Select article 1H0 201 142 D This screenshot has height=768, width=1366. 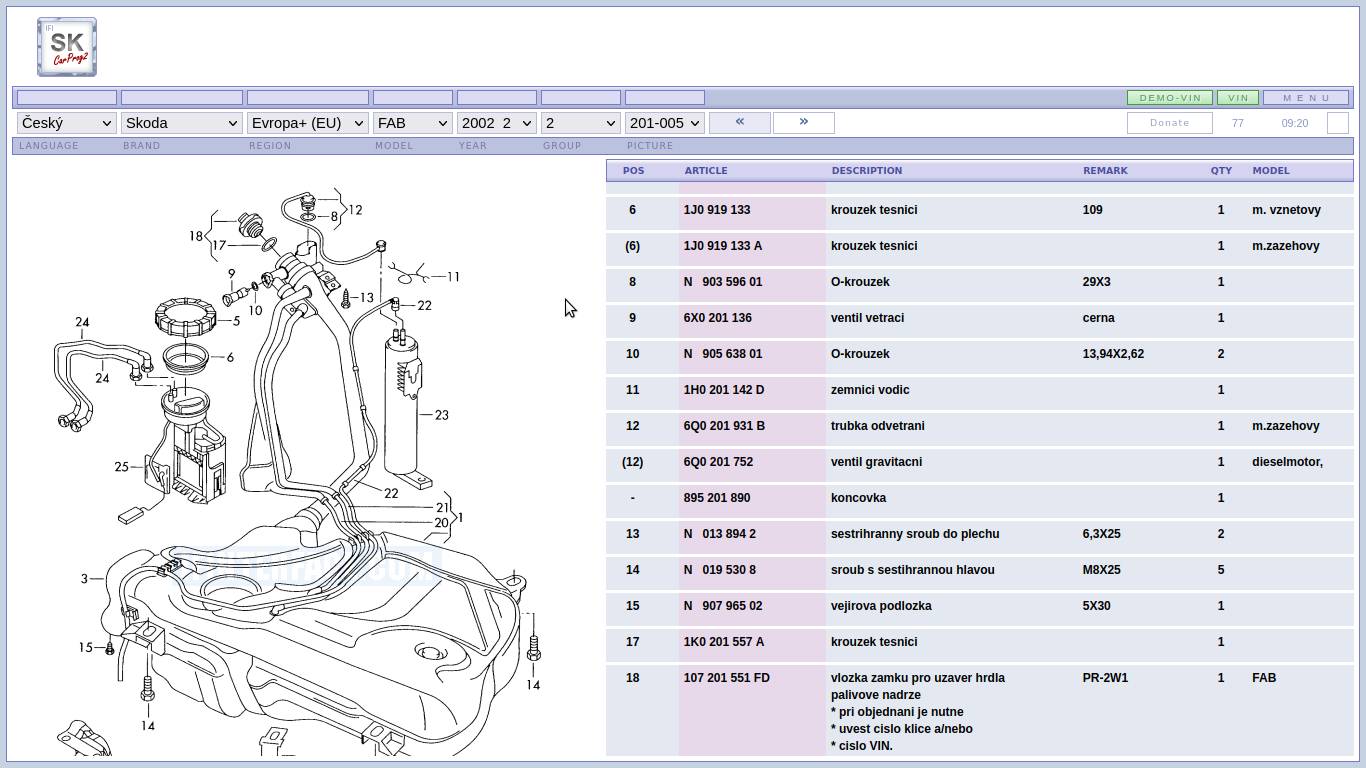click(724, 390)
